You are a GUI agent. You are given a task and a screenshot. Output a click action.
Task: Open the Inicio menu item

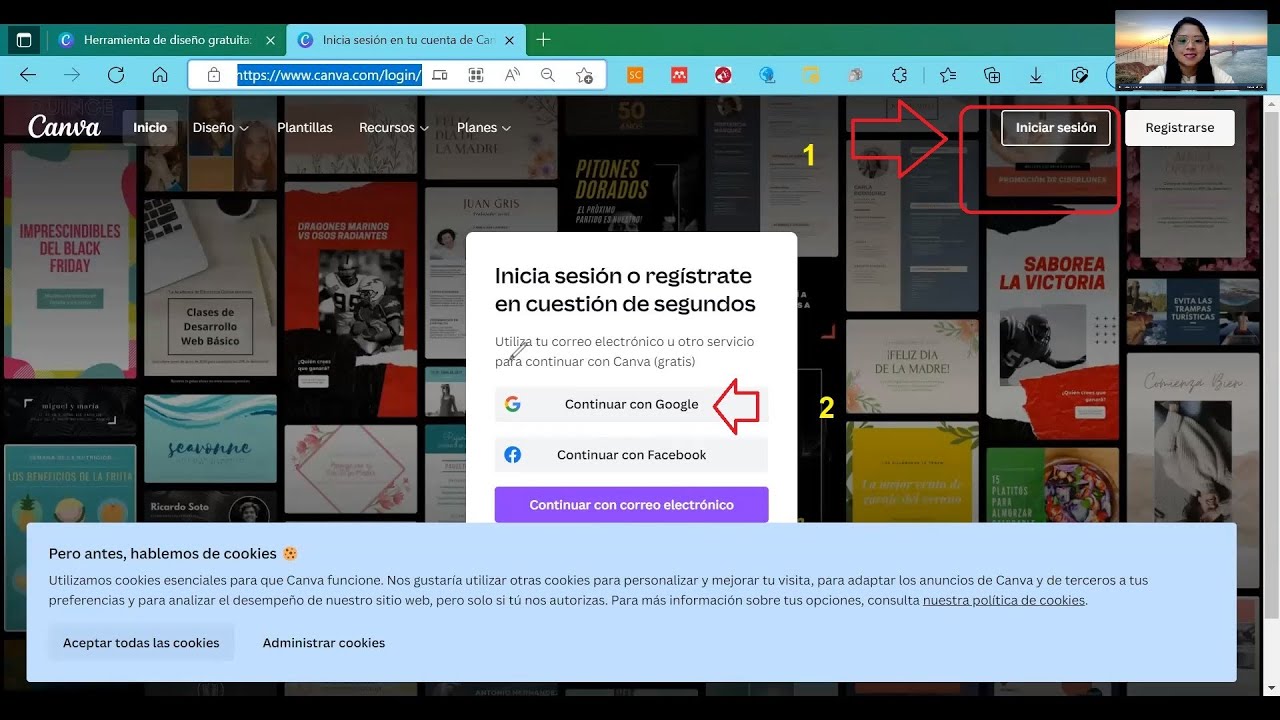pos(150,128)
